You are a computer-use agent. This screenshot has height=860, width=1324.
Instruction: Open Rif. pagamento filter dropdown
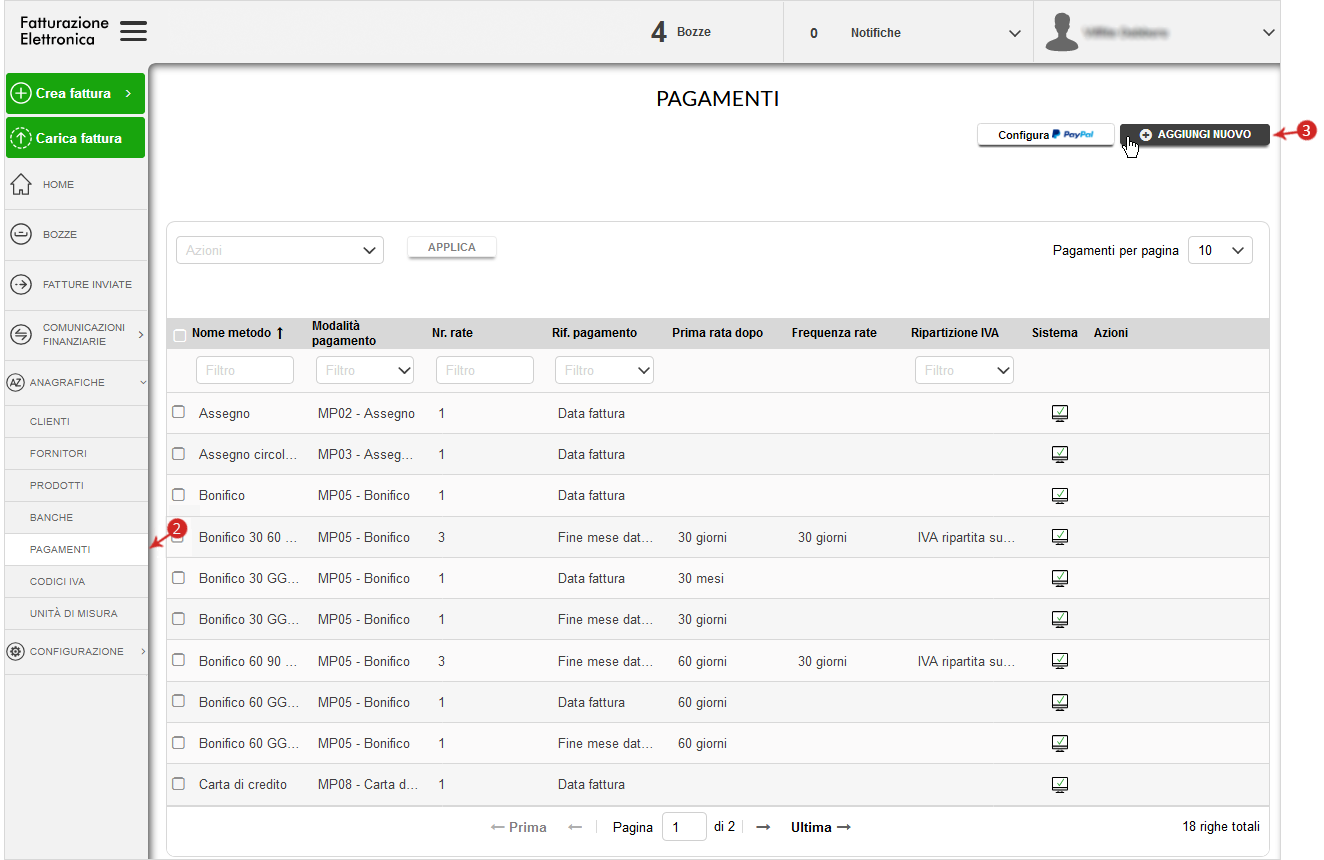point(604,370)
